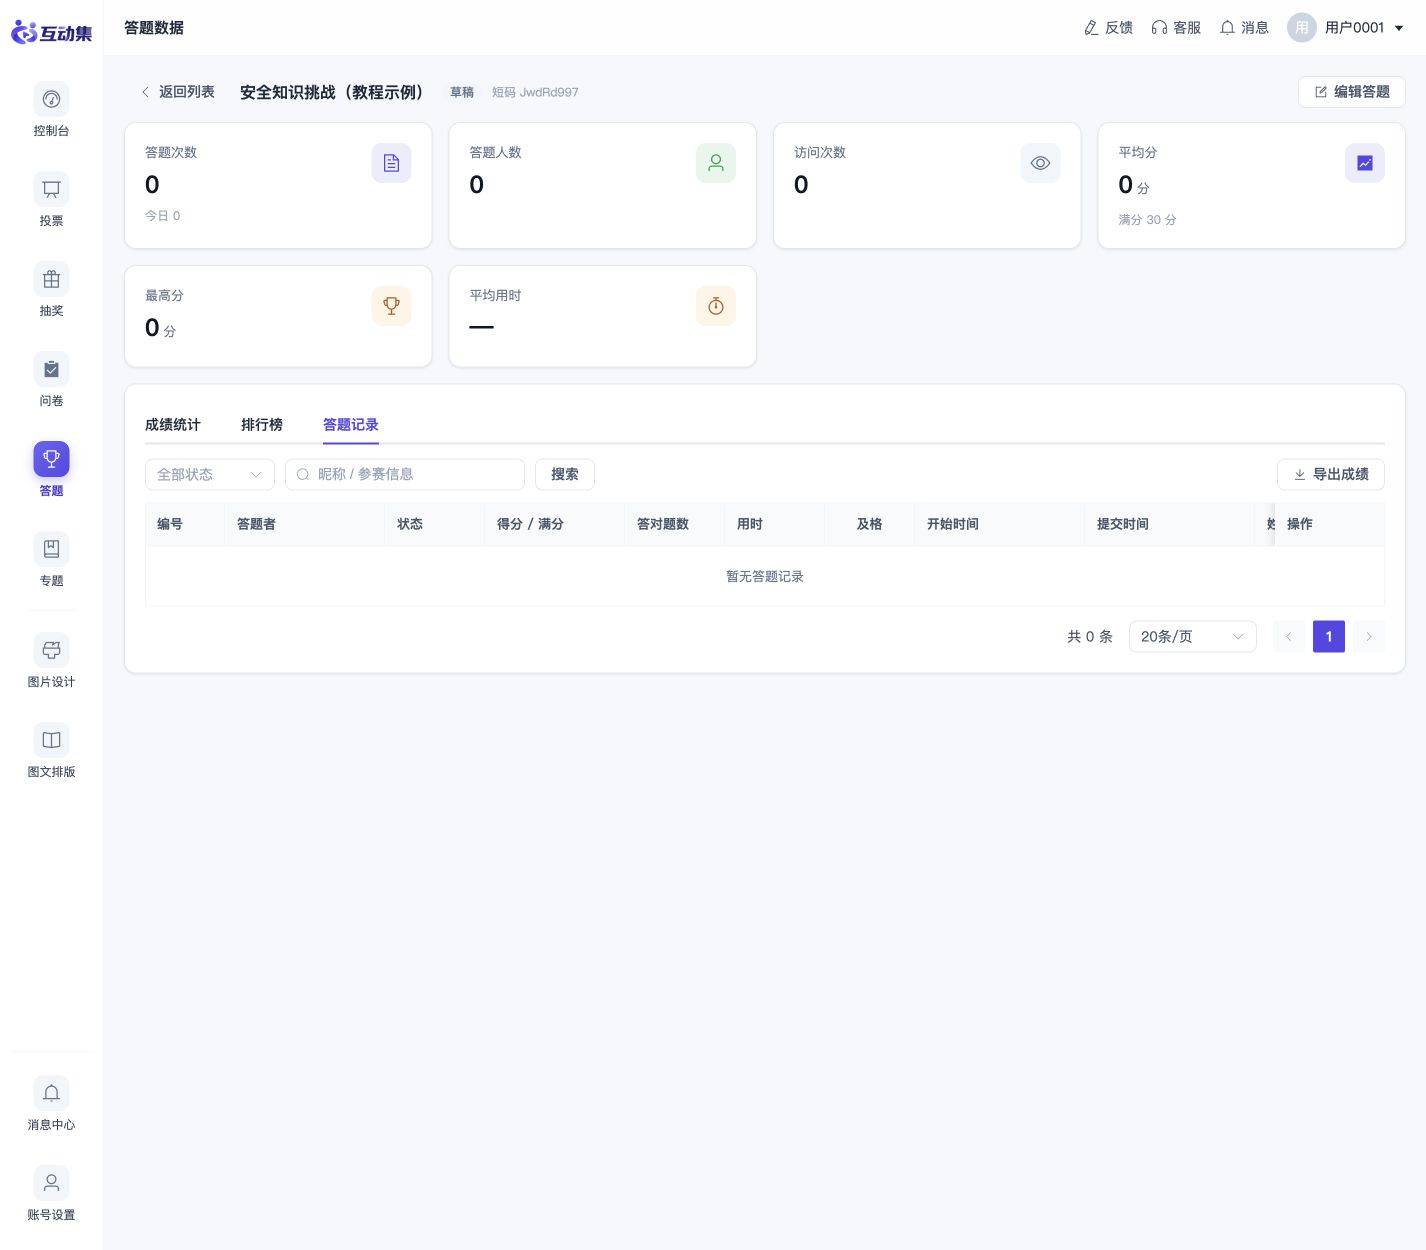Viewport: 1426px width, 1250px height.
Task: Click the 短码 JwdRd997 text
Action: 535,92
